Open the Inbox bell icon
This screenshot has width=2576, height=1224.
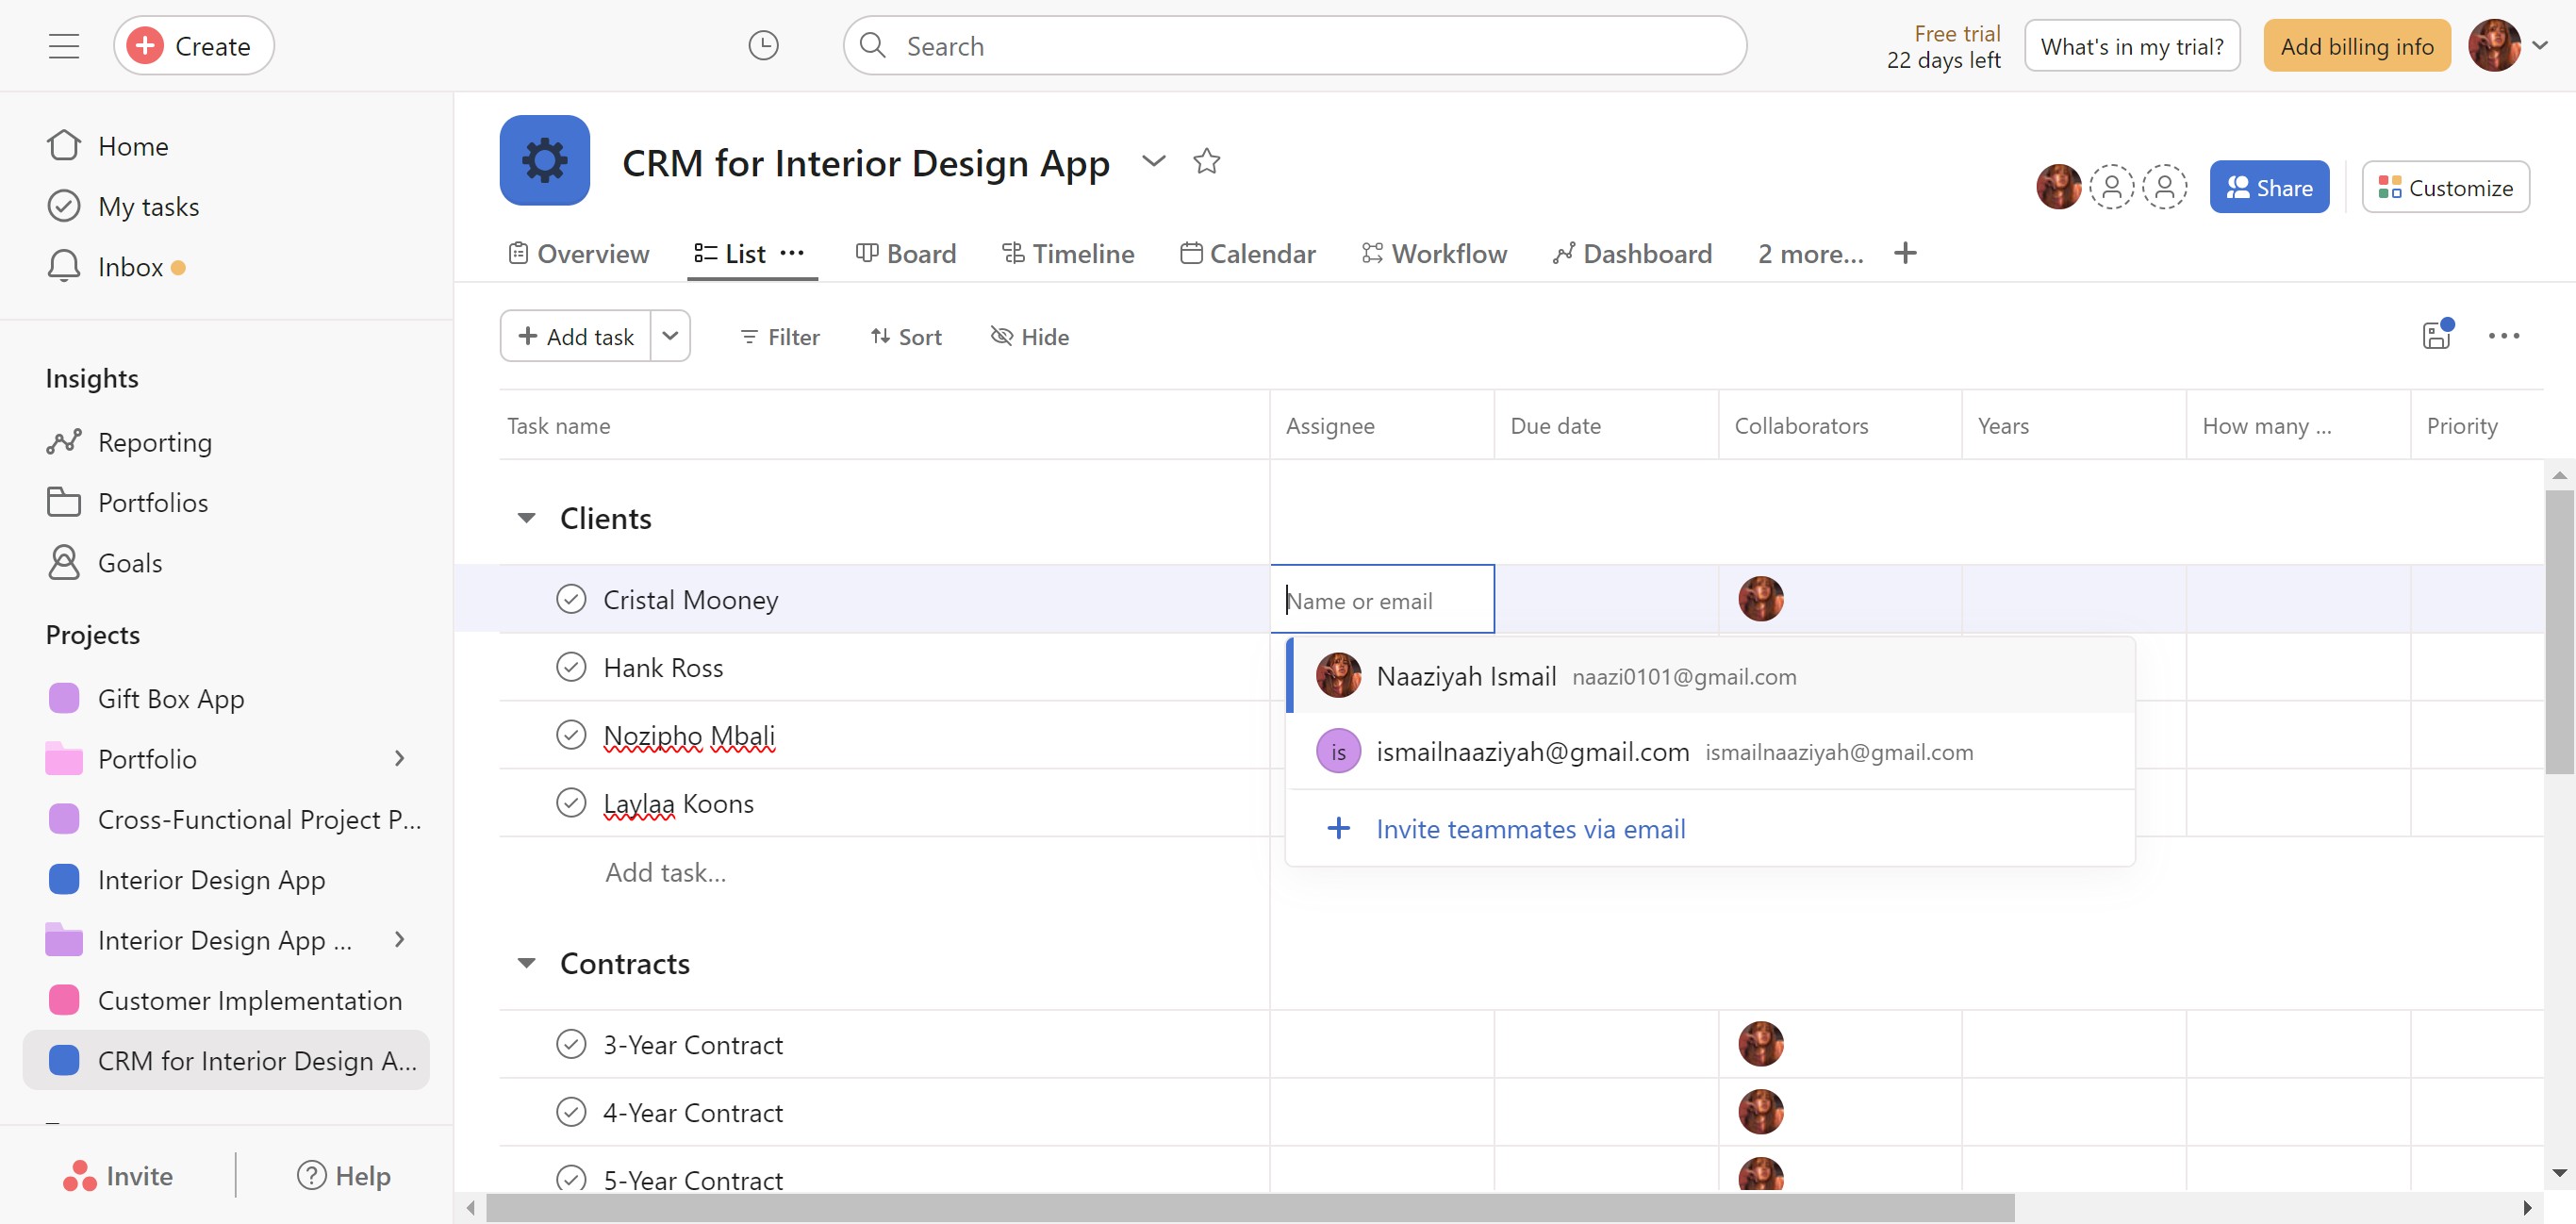point(64,266)
